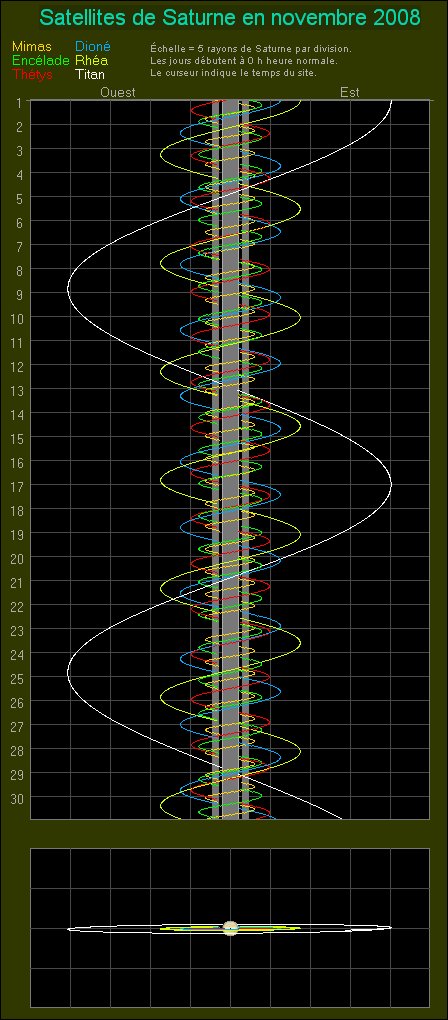Click the Est direction label
The width and height of the screenshot is (448, 1020).
pos(350,92)
